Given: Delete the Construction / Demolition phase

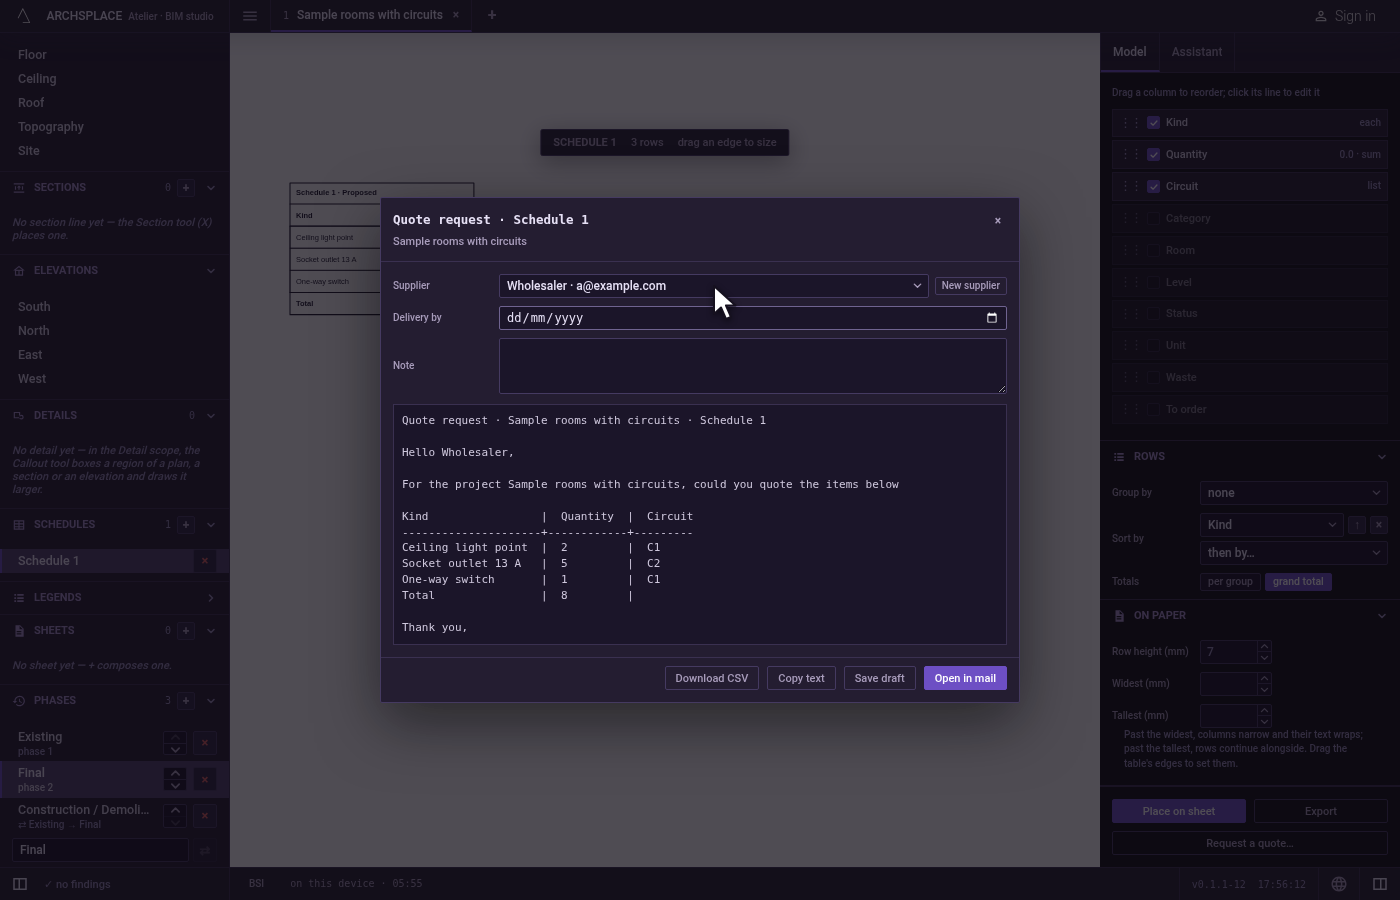Looking at the screenshot, I should pyautogui.click(x=205, y=816).
